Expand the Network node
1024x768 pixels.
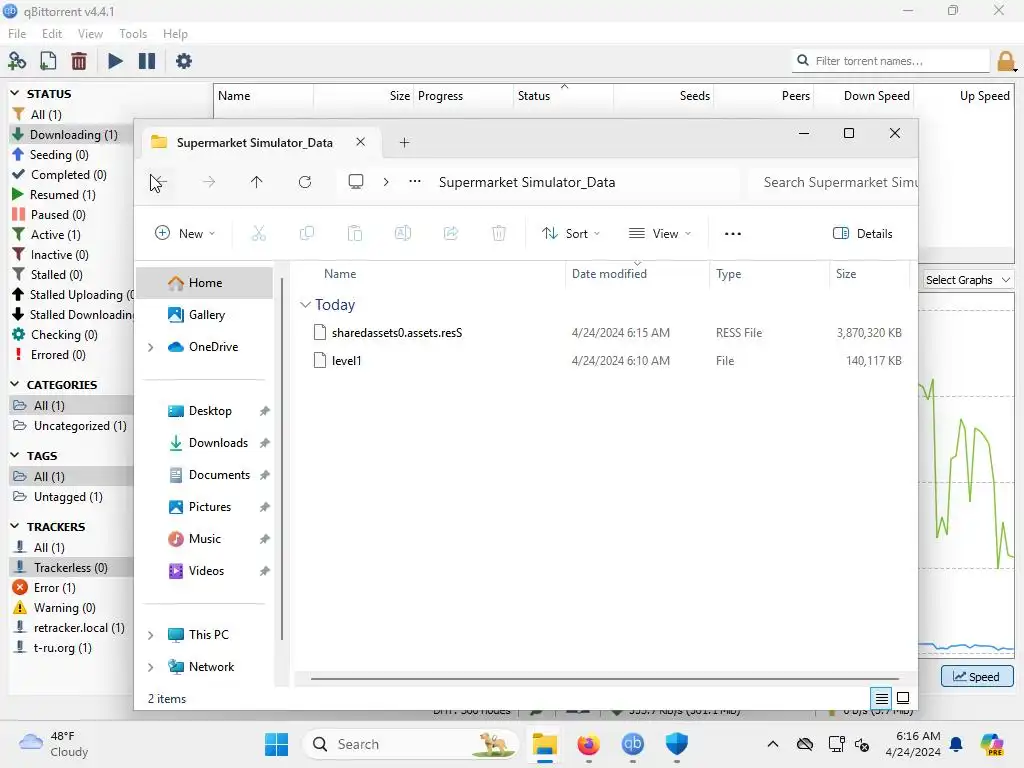pos(151,667)
